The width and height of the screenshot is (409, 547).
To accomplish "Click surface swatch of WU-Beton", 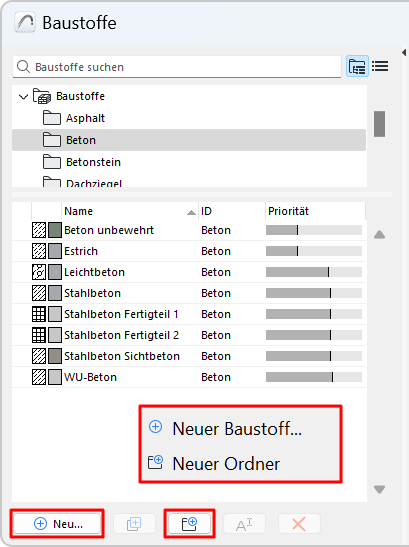I will [55, 377].
